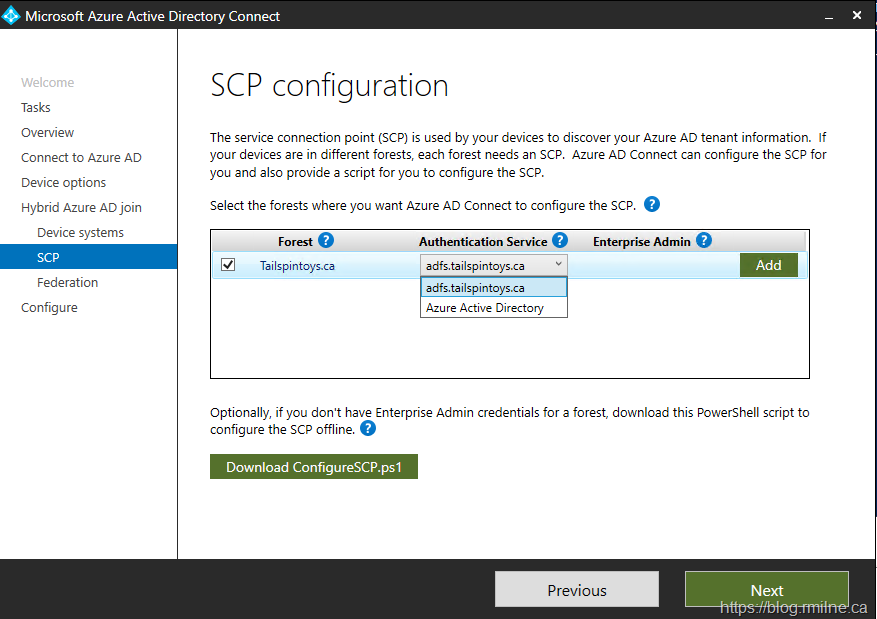Image resolution: width=877 pixels, height=619 pixels.
Task: Click the help icon beside Authentication Service
Action: pyautogui.click(x=560, y=241)
